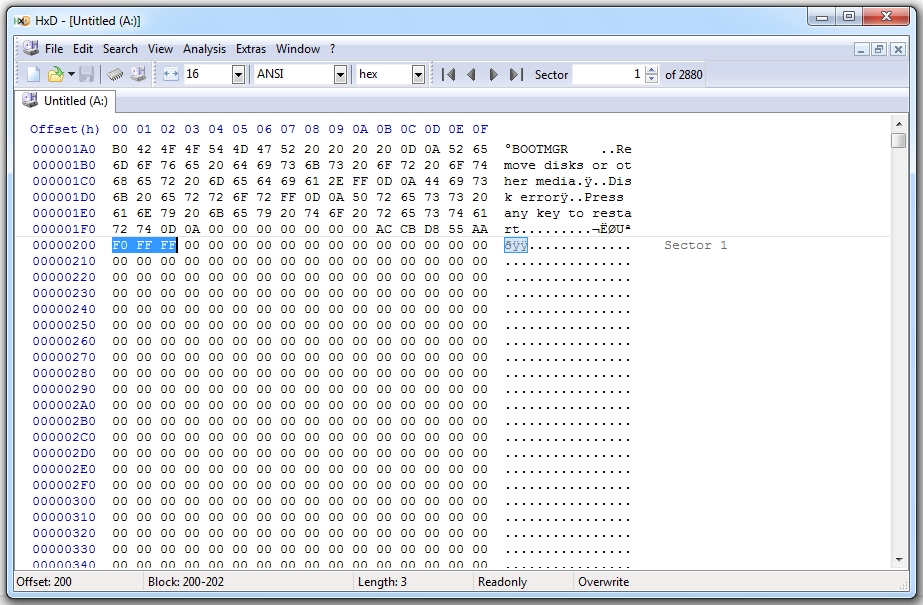Minimize the inner document window
Viewport: 923px width, 605px height.
coord(861,49)
